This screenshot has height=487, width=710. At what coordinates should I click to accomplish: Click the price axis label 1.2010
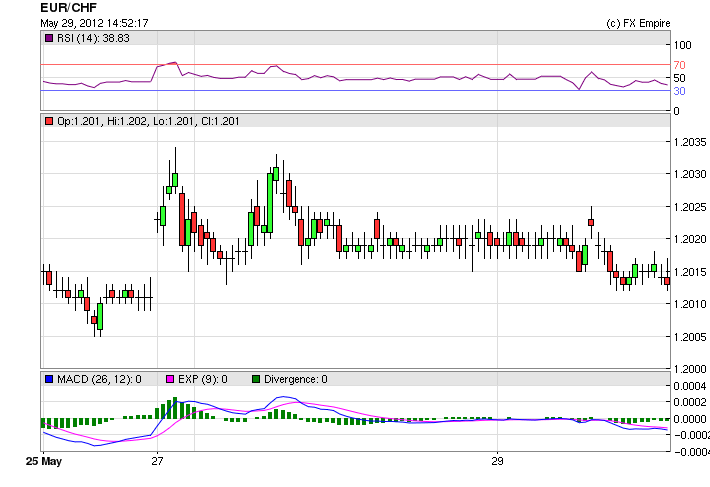click(690, 304)
